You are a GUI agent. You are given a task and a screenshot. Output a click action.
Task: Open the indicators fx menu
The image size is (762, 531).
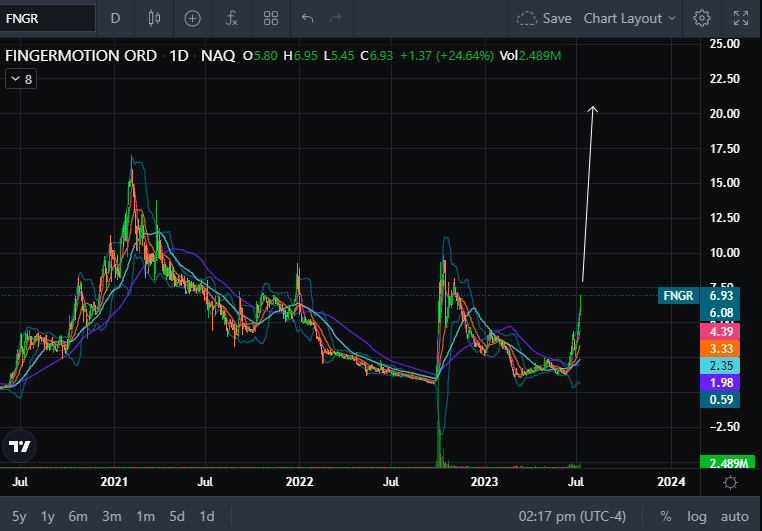point(232,18)
